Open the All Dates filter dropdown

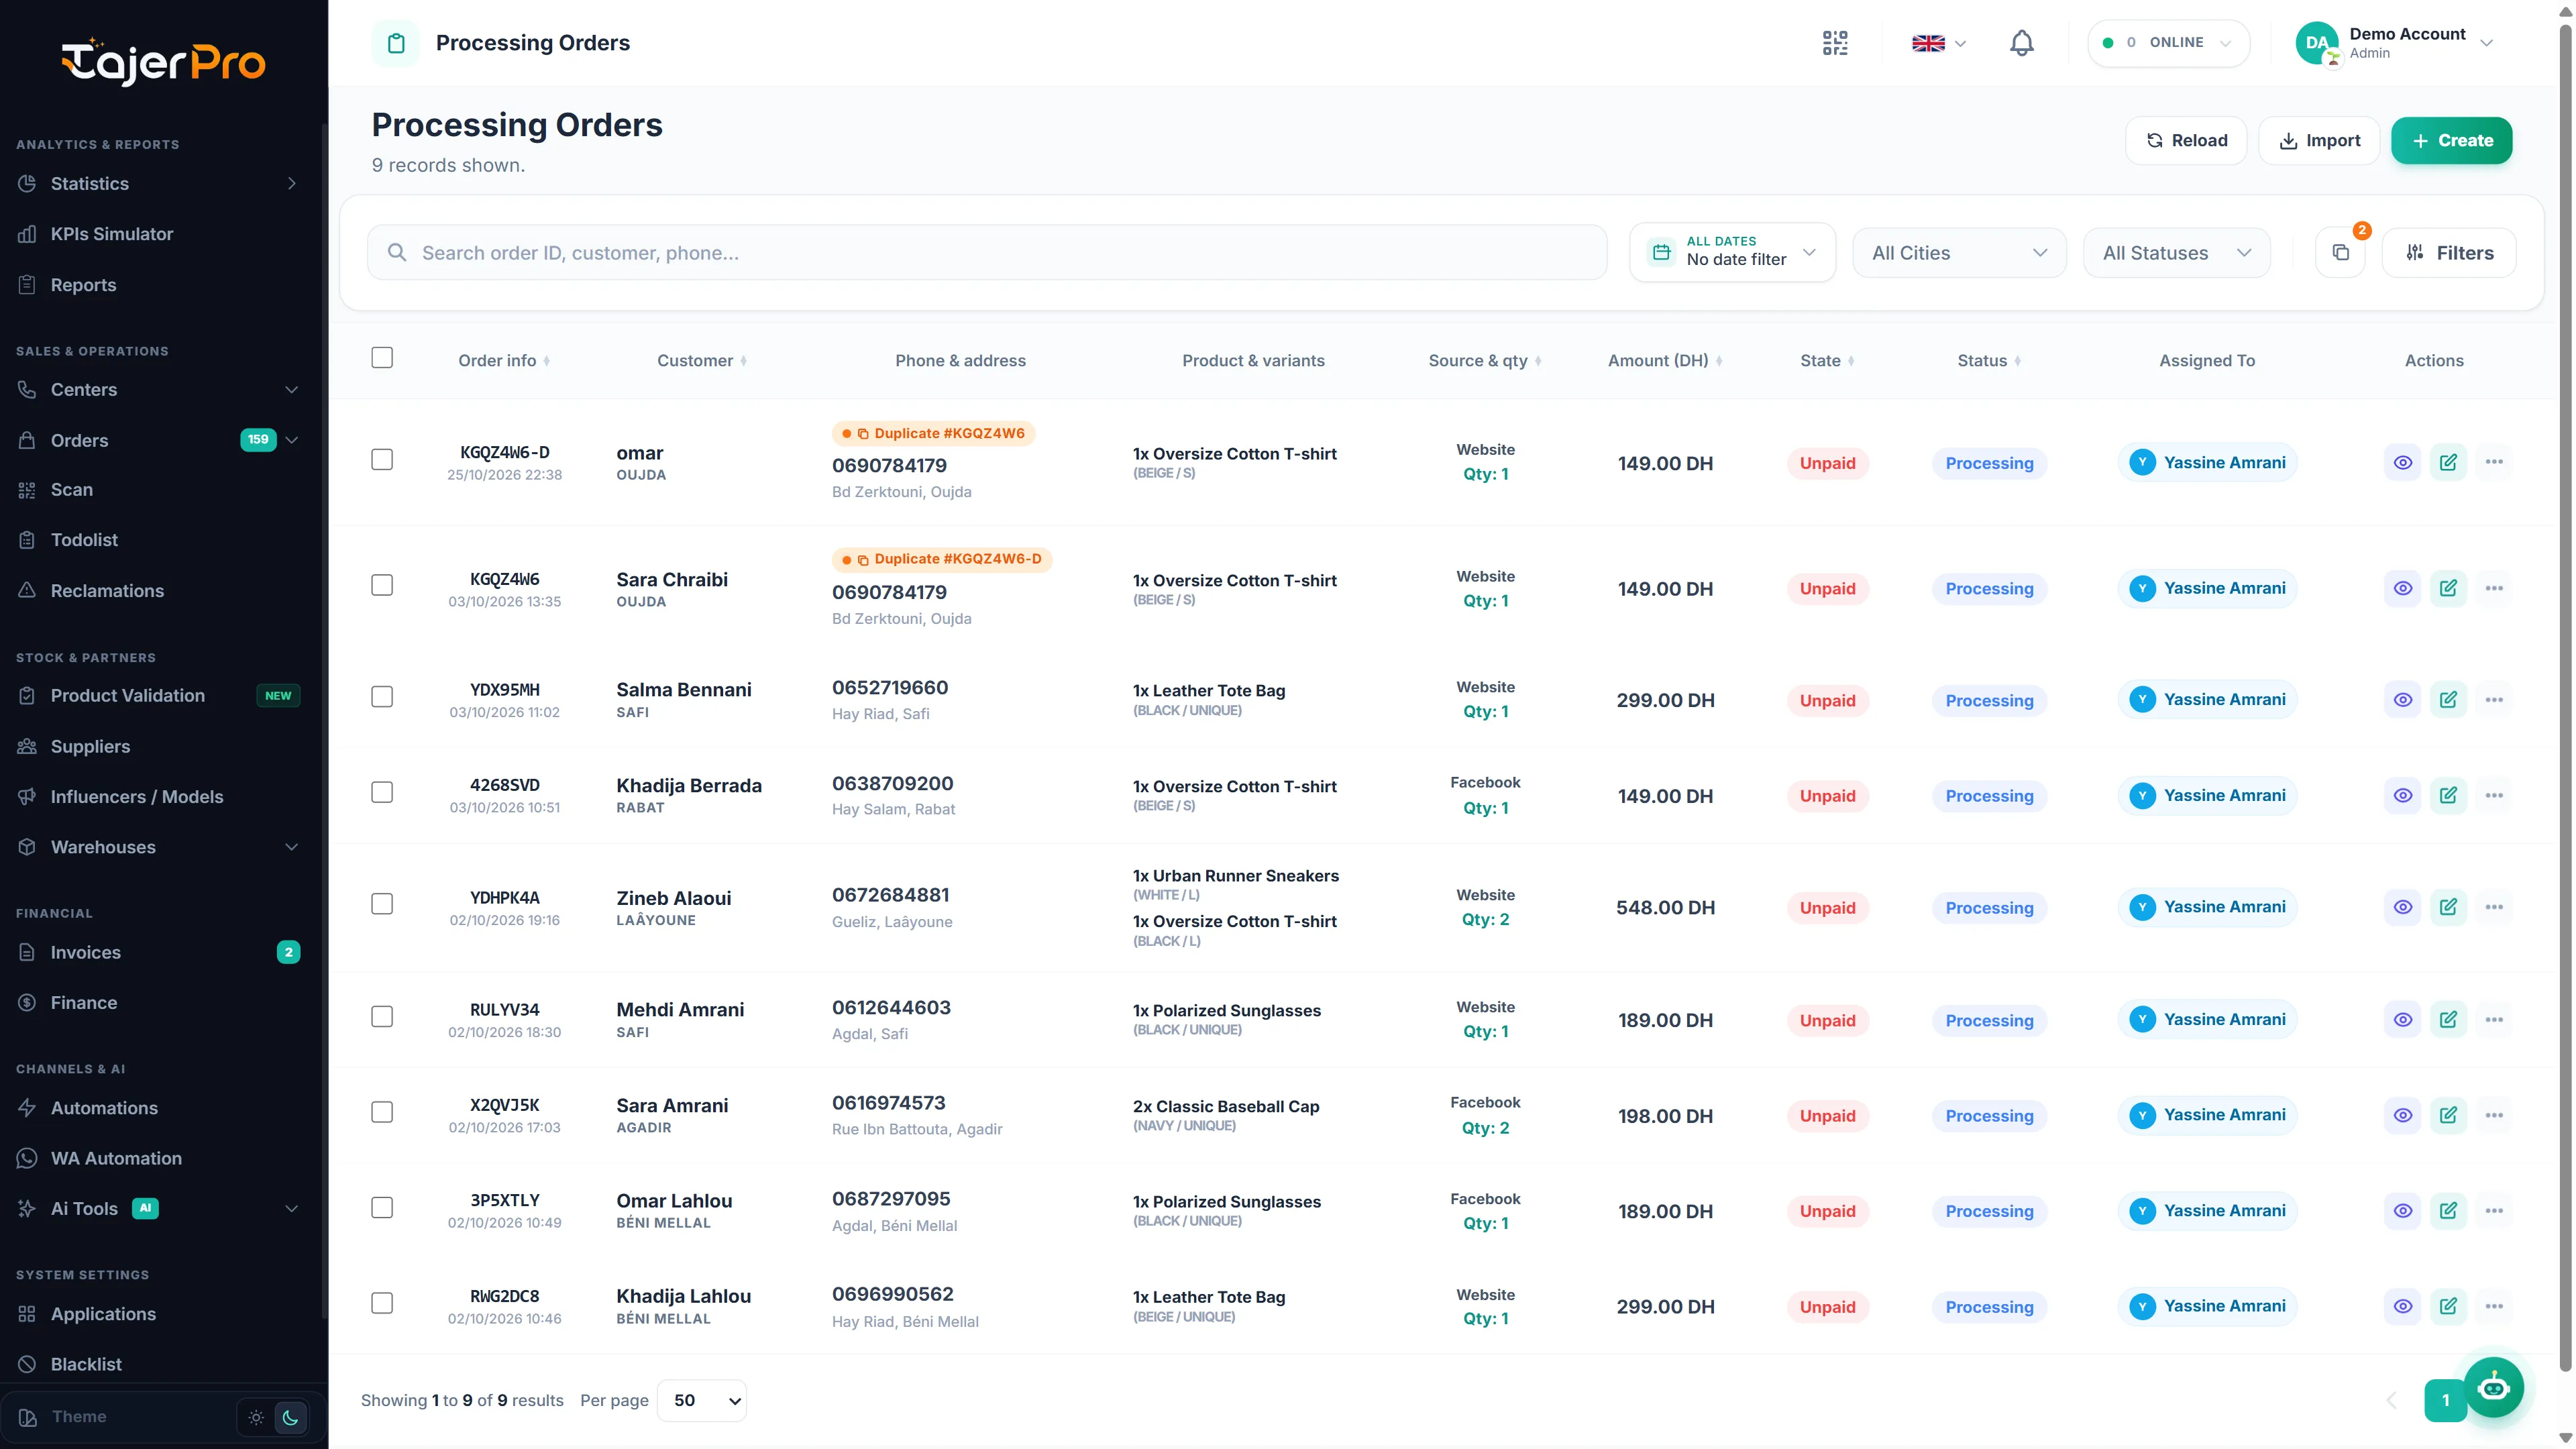(x=1732, y=252)
